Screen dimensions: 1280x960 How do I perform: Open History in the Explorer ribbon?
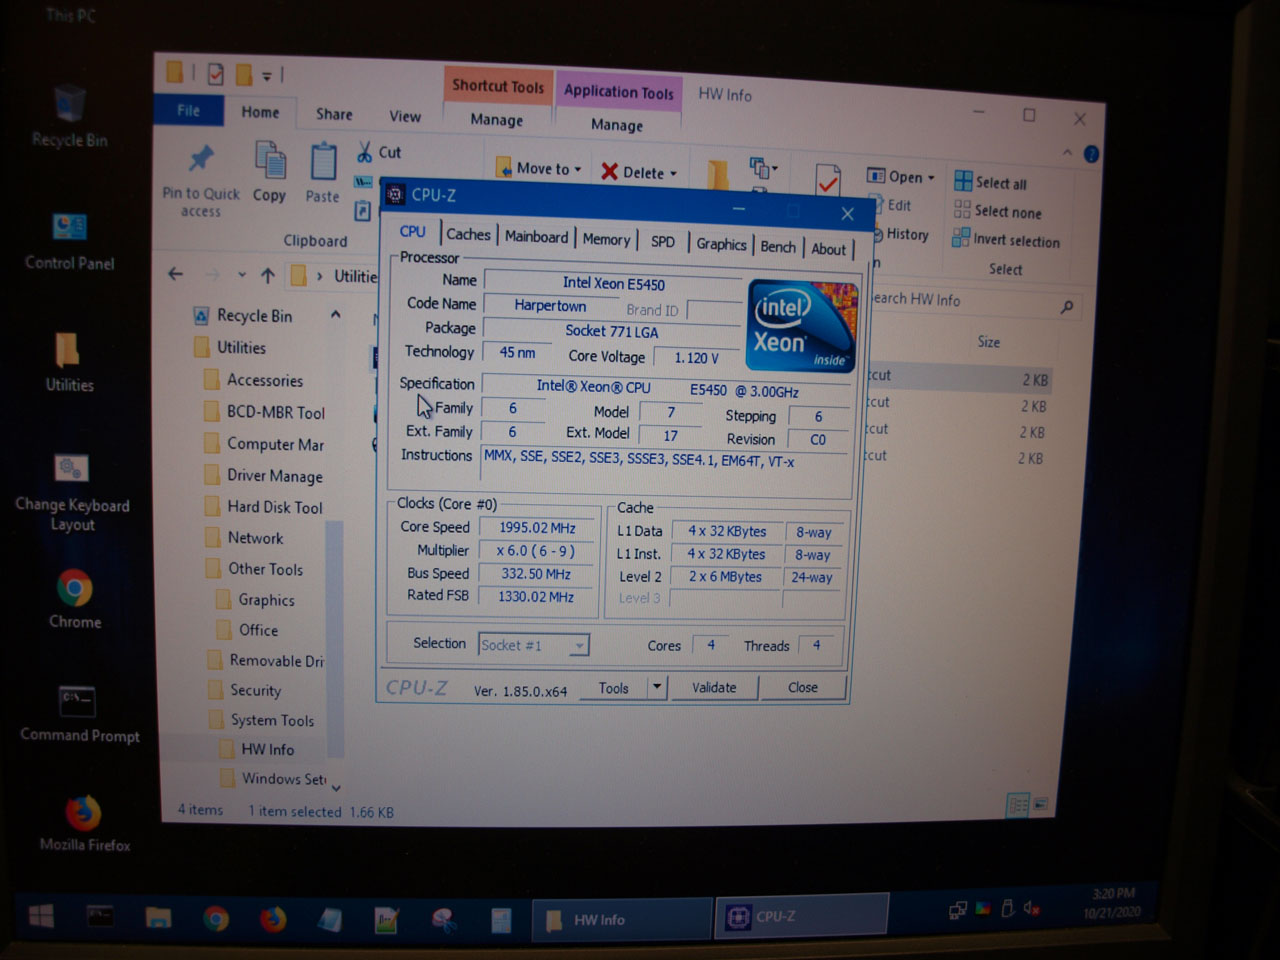898,234
